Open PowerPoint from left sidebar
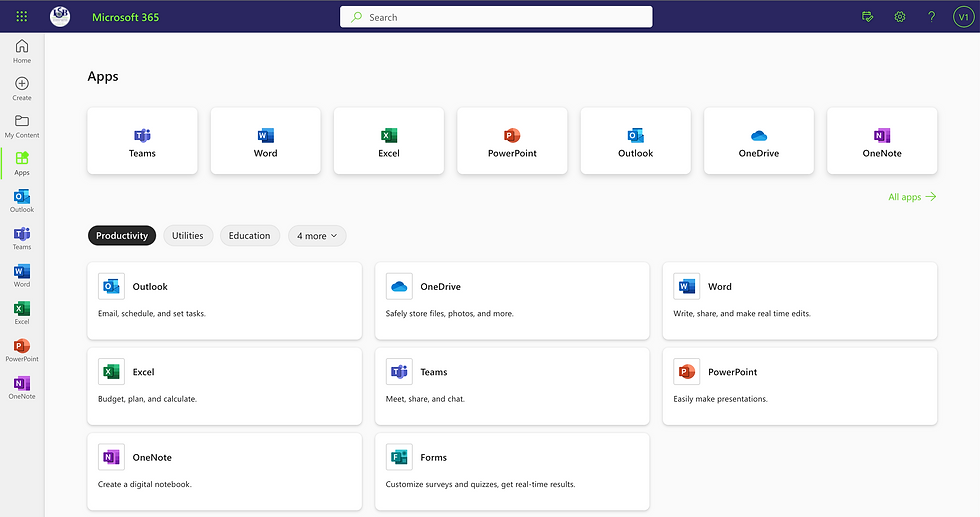 (22, 350)
